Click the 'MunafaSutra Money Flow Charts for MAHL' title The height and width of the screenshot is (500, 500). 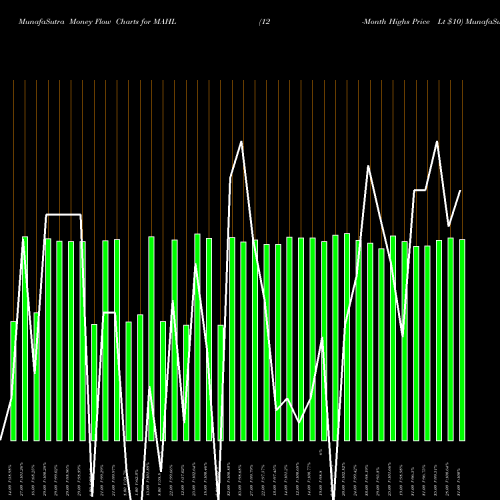[x=97, y=22]
